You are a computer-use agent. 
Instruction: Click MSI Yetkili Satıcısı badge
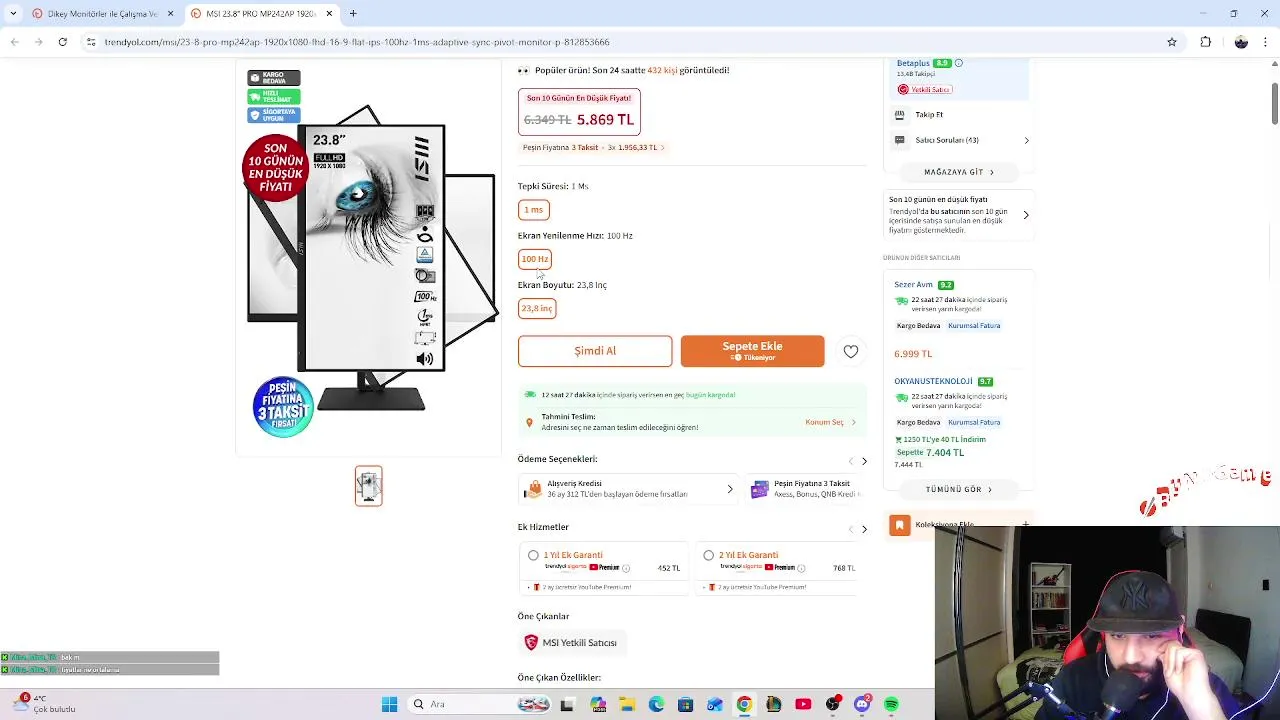[571, 643]
